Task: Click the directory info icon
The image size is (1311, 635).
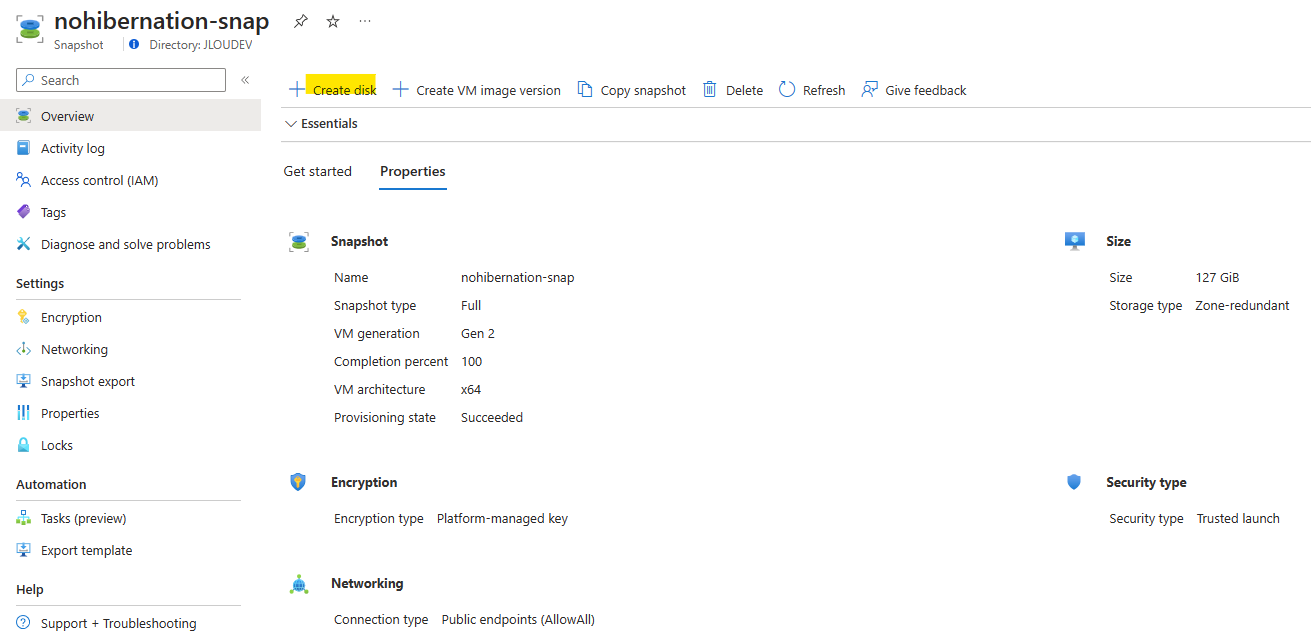Action: 135,45
